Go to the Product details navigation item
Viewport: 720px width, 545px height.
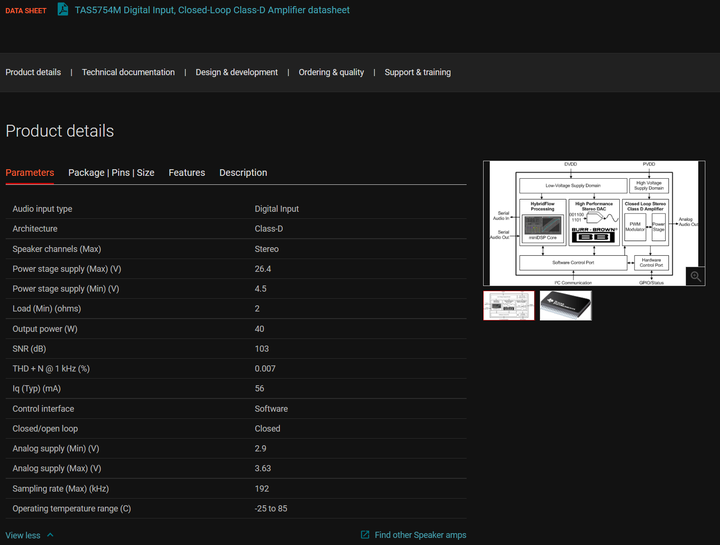click(33, 72)
